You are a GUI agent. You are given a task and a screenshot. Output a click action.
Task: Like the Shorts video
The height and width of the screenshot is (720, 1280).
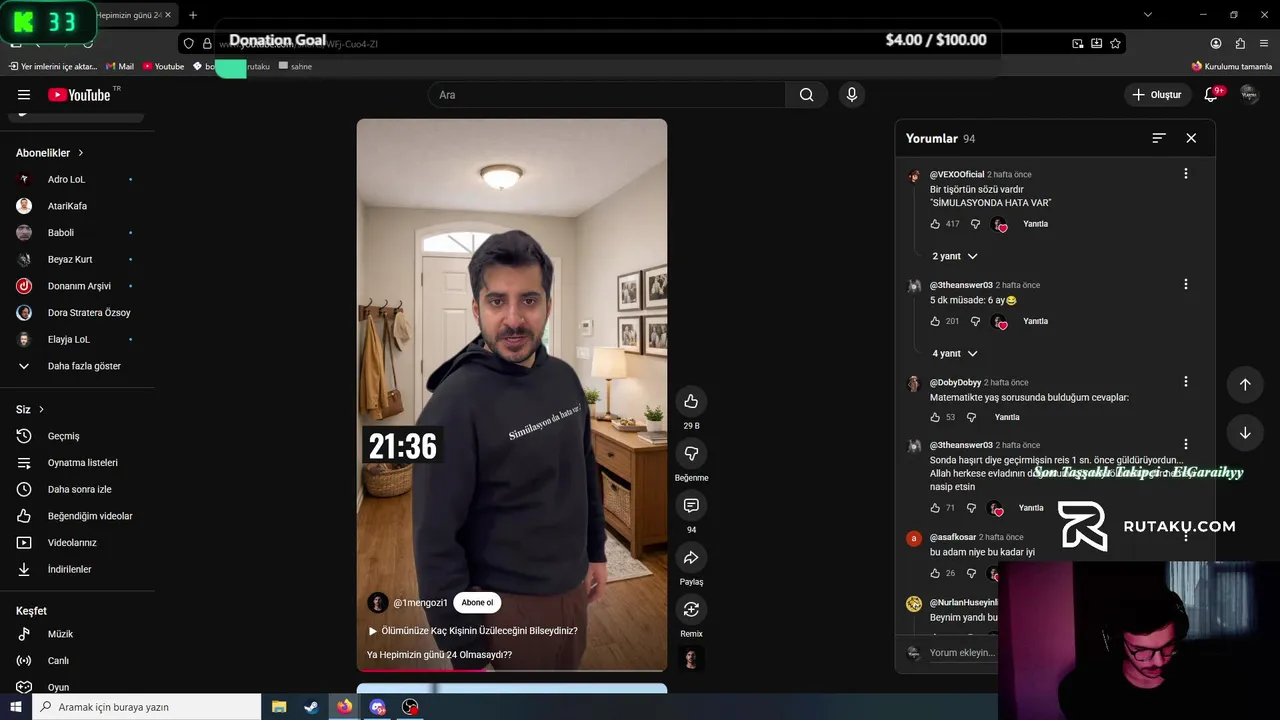coord(691,401)
